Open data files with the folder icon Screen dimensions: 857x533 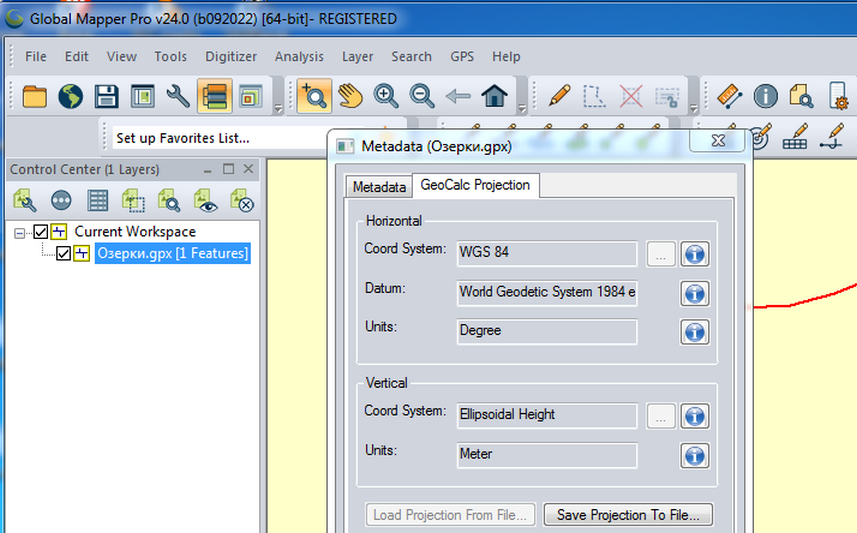[34, 97]
